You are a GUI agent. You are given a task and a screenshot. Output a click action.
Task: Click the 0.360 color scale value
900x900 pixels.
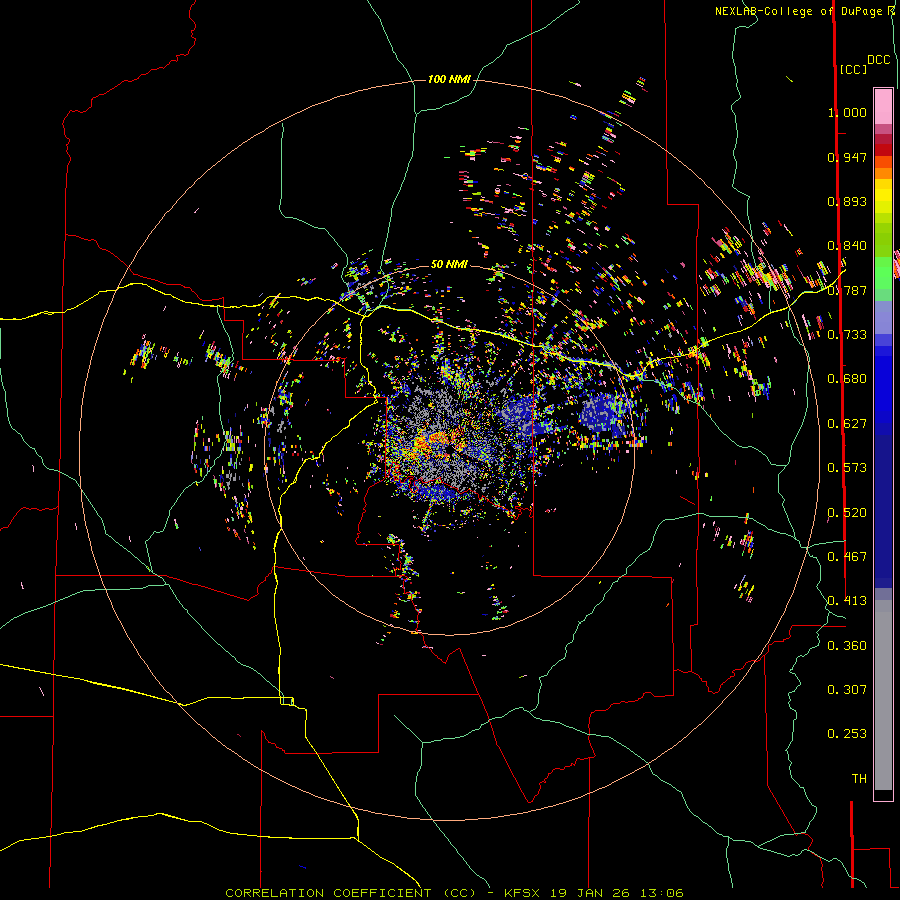pos(847,646)
